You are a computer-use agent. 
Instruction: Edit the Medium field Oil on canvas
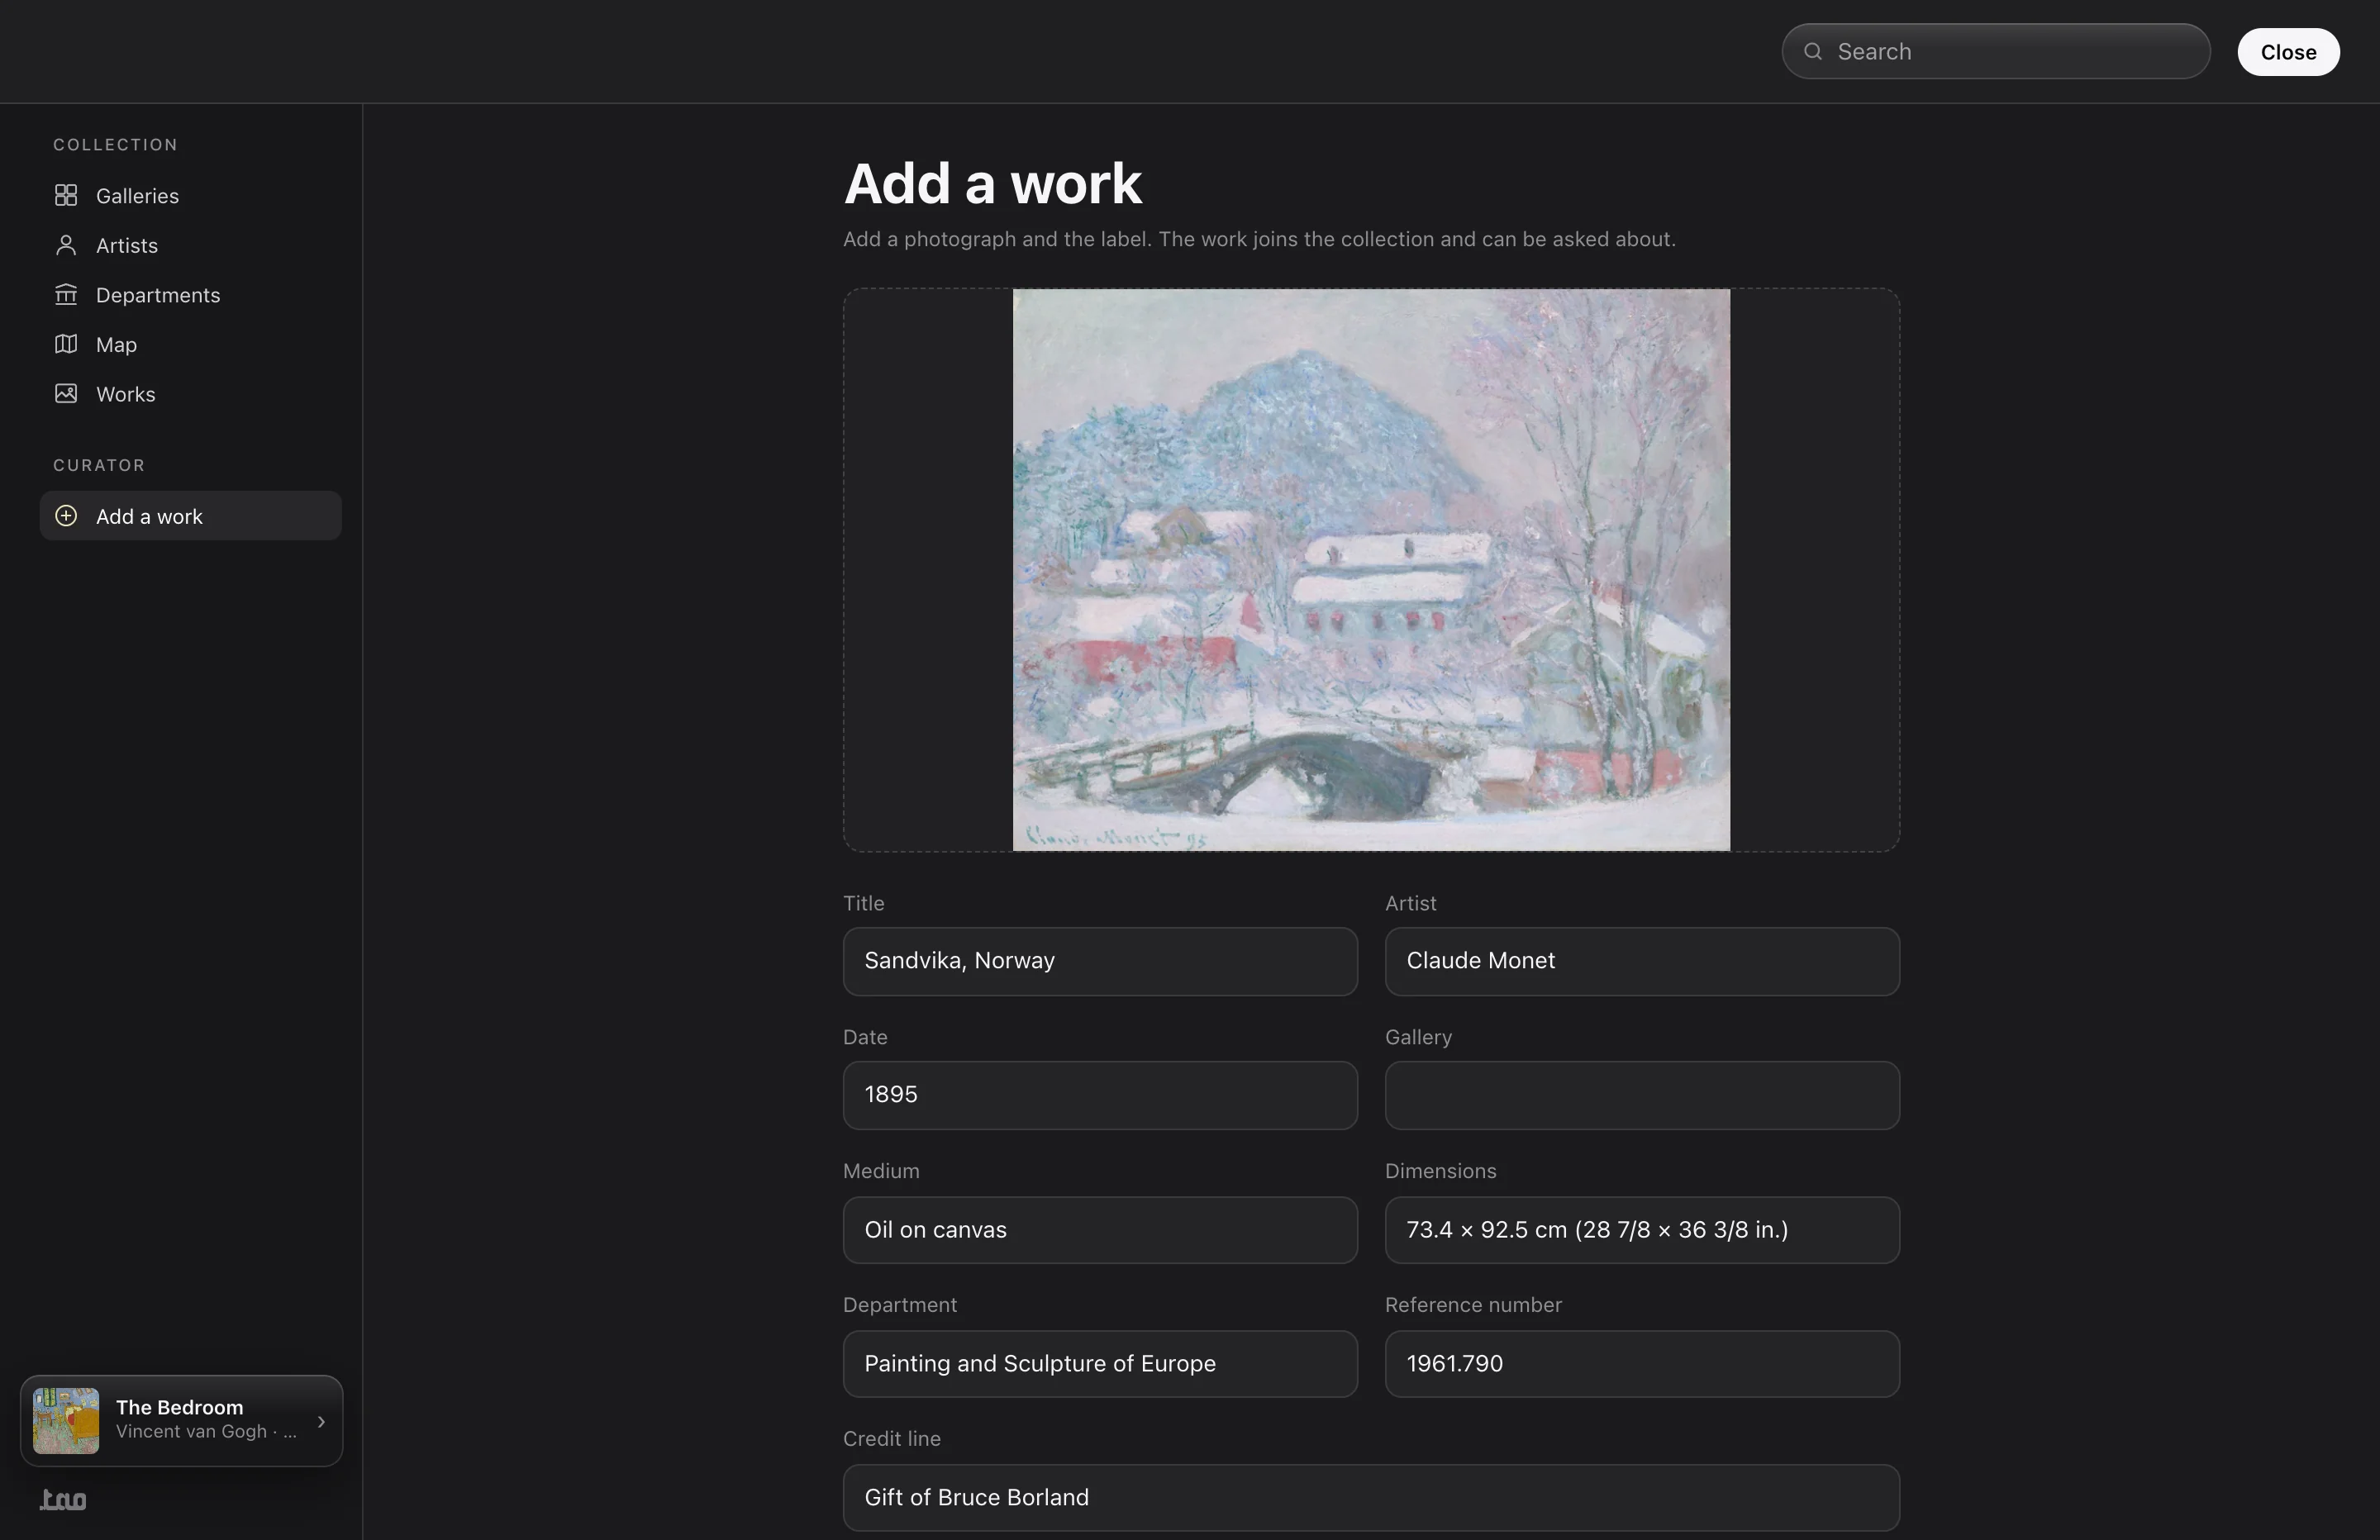[x=1100, y=1230]
